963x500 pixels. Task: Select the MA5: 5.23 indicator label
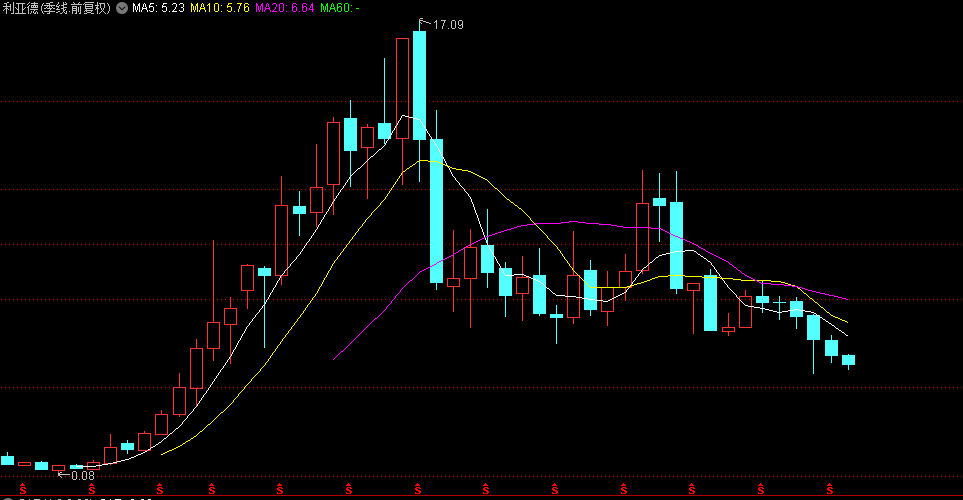click(158, 8)
